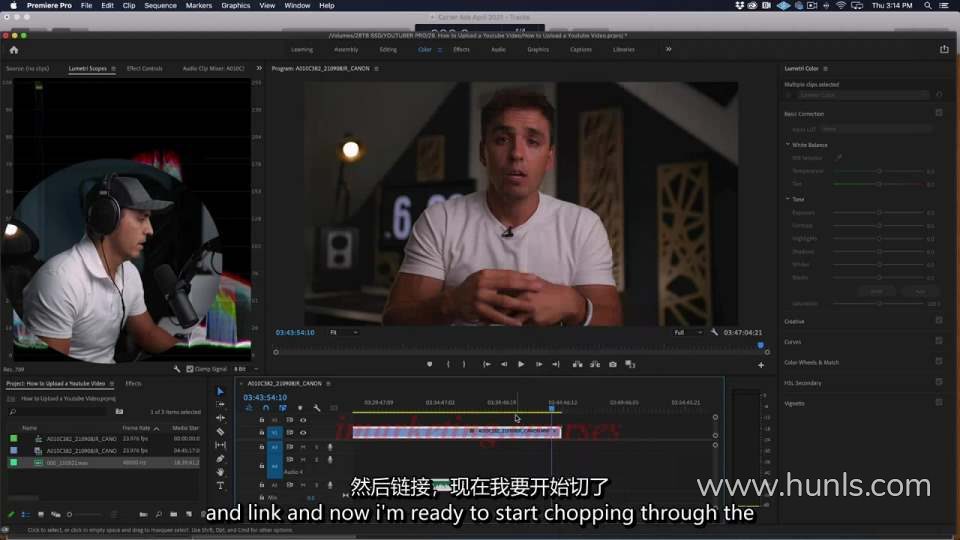960x540 pixels.
Task: Switch project panel to icon view
Action: [x=41, y=514]
